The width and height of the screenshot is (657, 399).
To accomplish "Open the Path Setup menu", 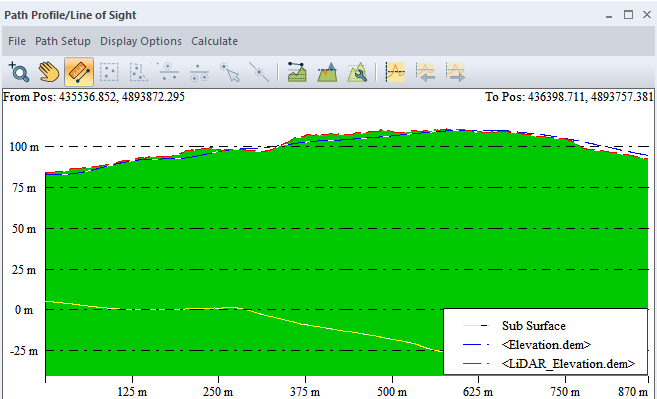I will 63,41.
